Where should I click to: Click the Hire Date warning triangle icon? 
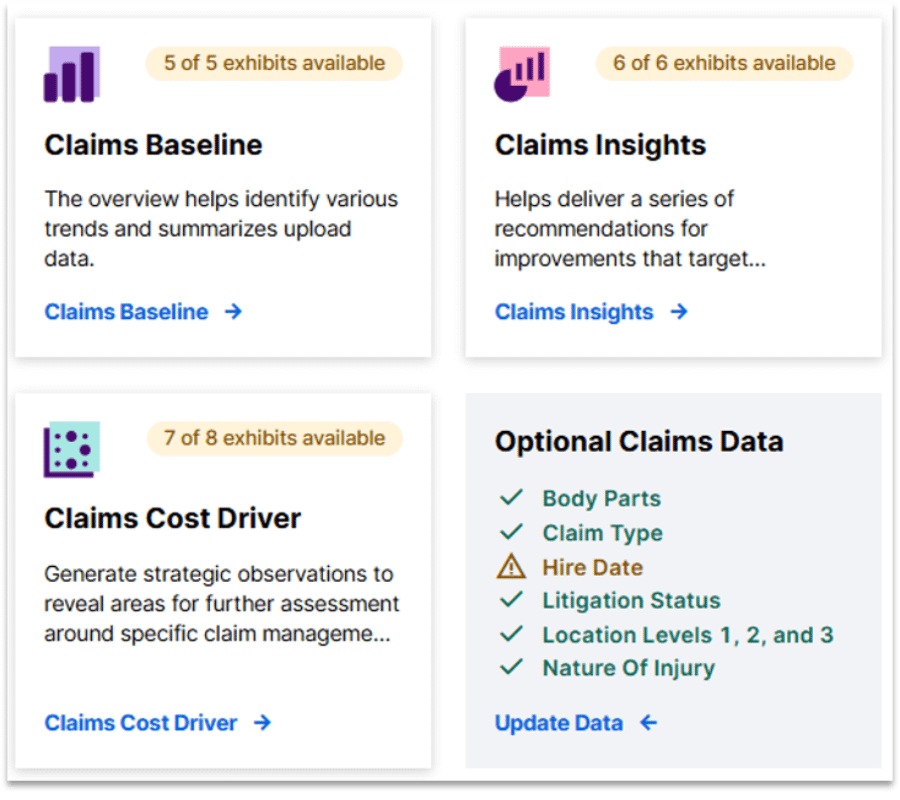(x=511, y=567)
